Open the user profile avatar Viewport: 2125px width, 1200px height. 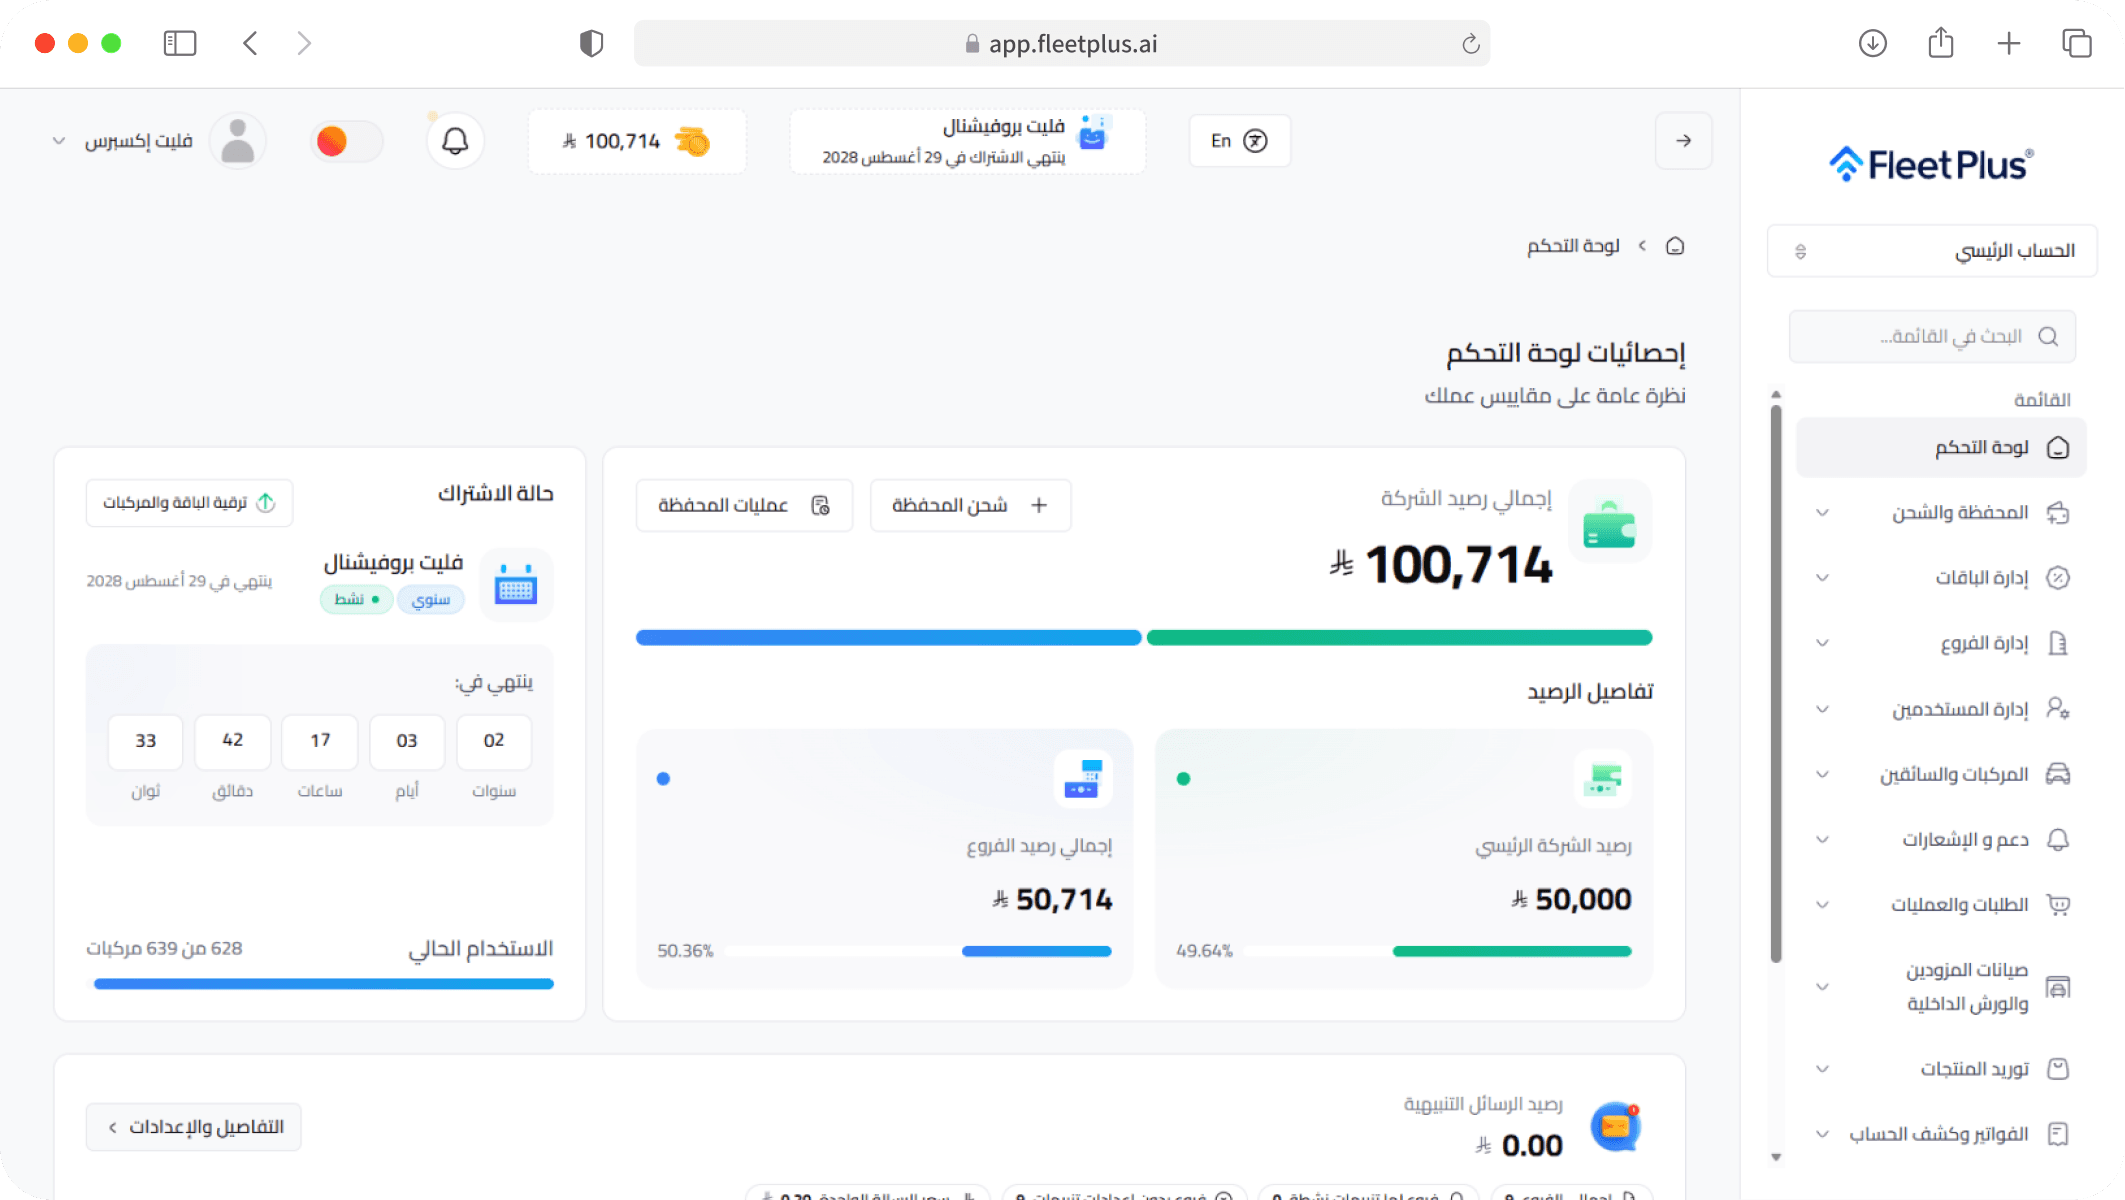tap(237, 141)
